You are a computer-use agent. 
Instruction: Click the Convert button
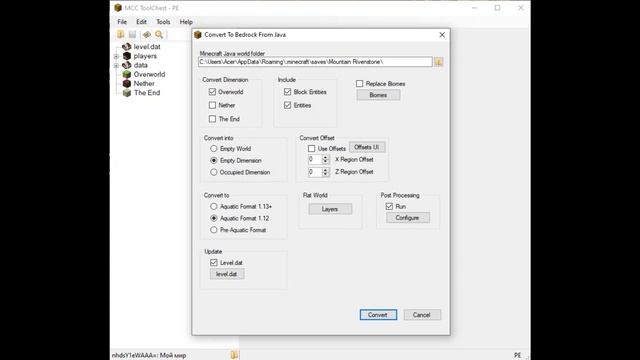coord(378,315)
